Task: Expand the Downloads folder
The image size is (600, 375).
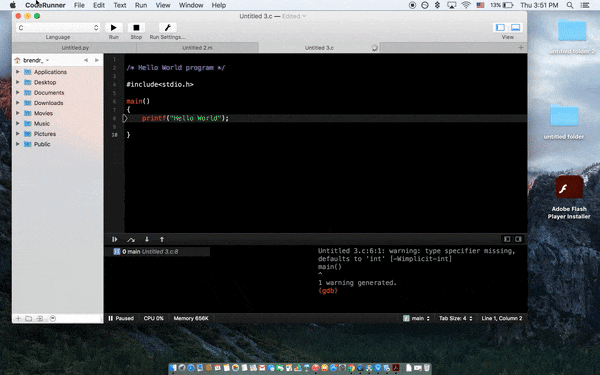Action: coord(18,103)
